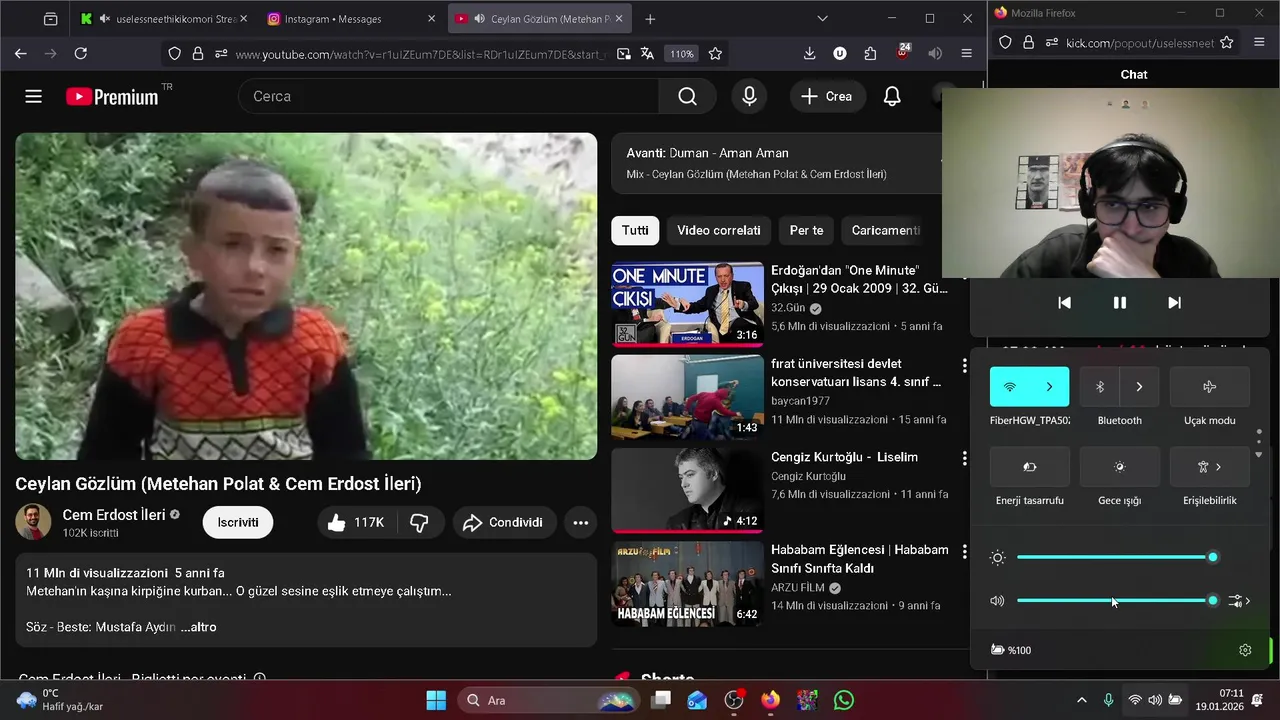Click the taskbar microphone tray icon
This screenshot has width=1280, height=720.
click(1108, 700)
